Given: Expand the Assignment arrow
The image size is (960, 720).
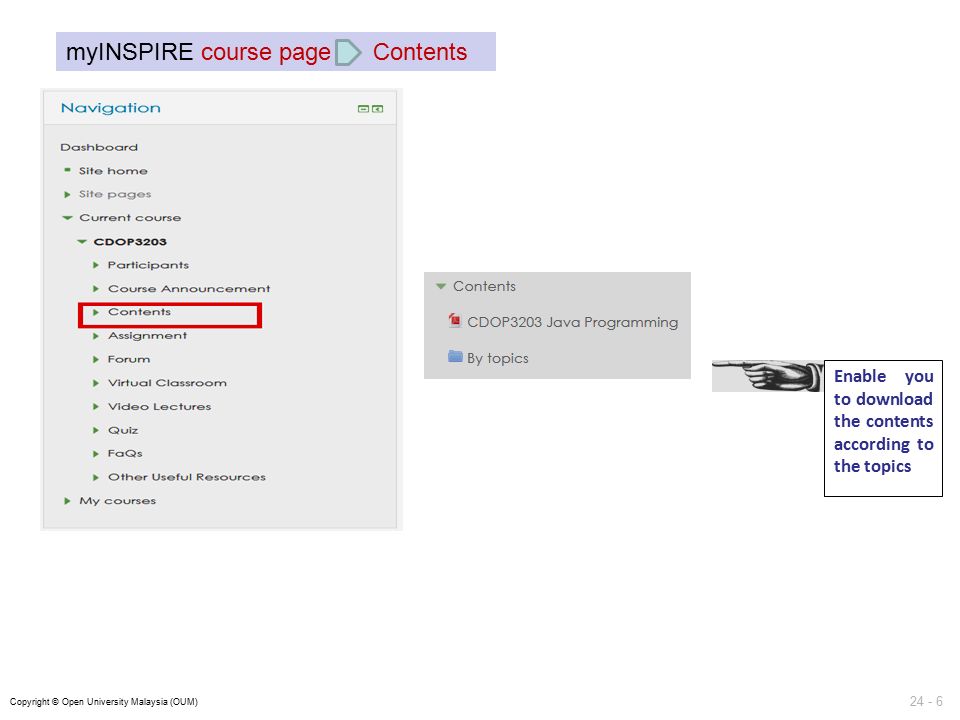Looking at the screenshot, I should [96, 336].
